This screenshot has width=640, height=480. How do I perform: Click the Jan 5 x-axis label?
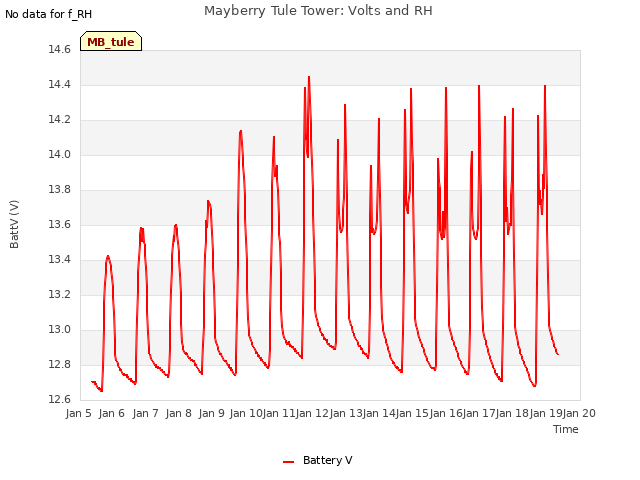click(78, 413)
